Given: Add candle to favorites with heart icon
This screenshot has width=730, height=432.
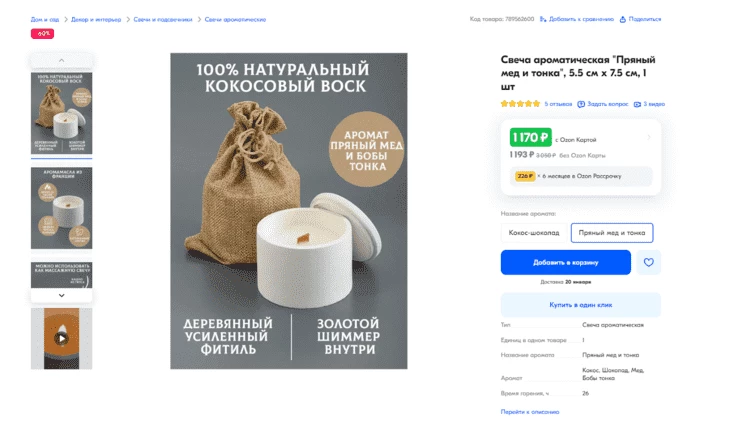Looking at the screenshot, I should click(648, 262).
